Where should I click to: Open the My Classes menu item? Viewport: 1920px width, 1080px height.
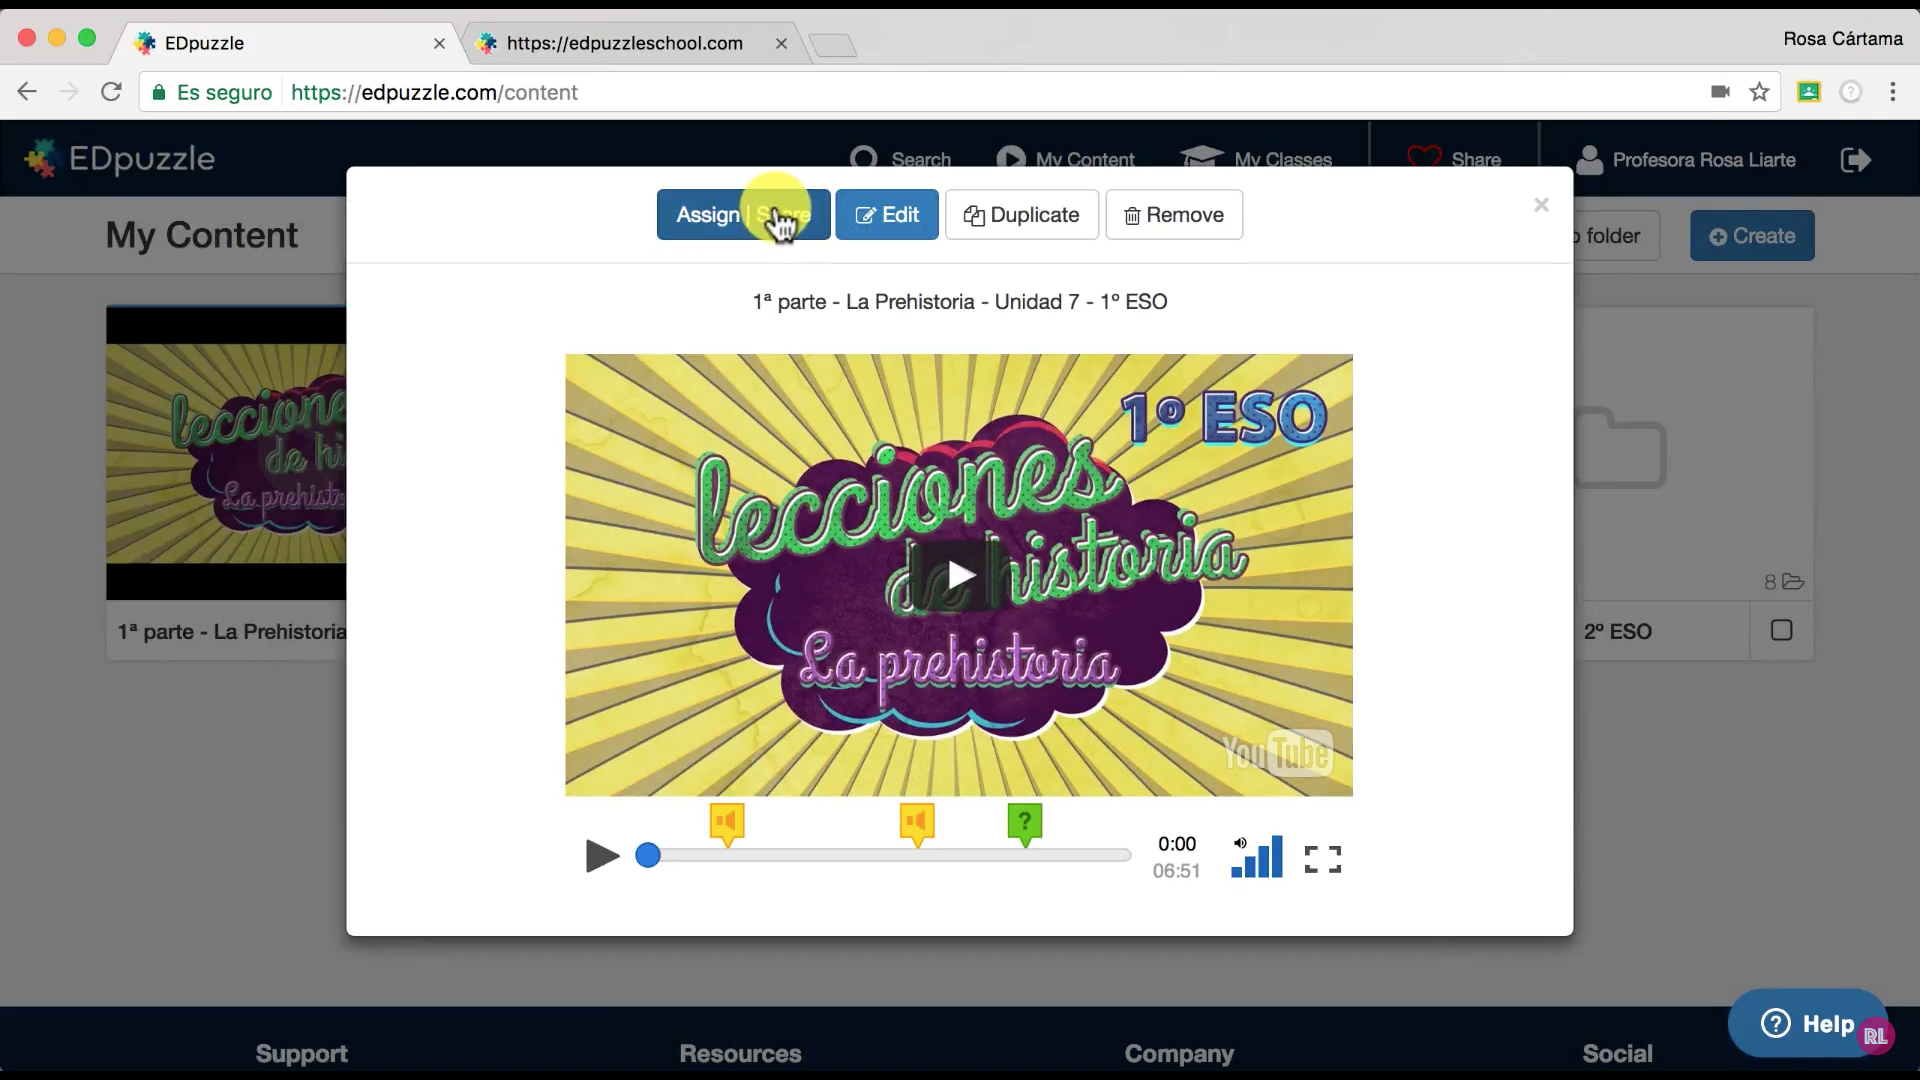pos(1257,160)
